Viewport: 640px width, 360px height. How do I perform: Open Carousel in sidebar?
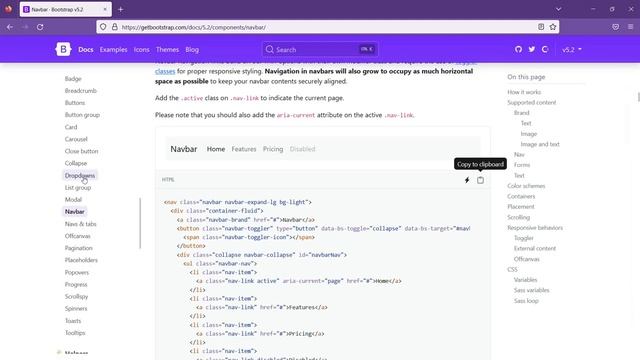click(x=76, y=139)
